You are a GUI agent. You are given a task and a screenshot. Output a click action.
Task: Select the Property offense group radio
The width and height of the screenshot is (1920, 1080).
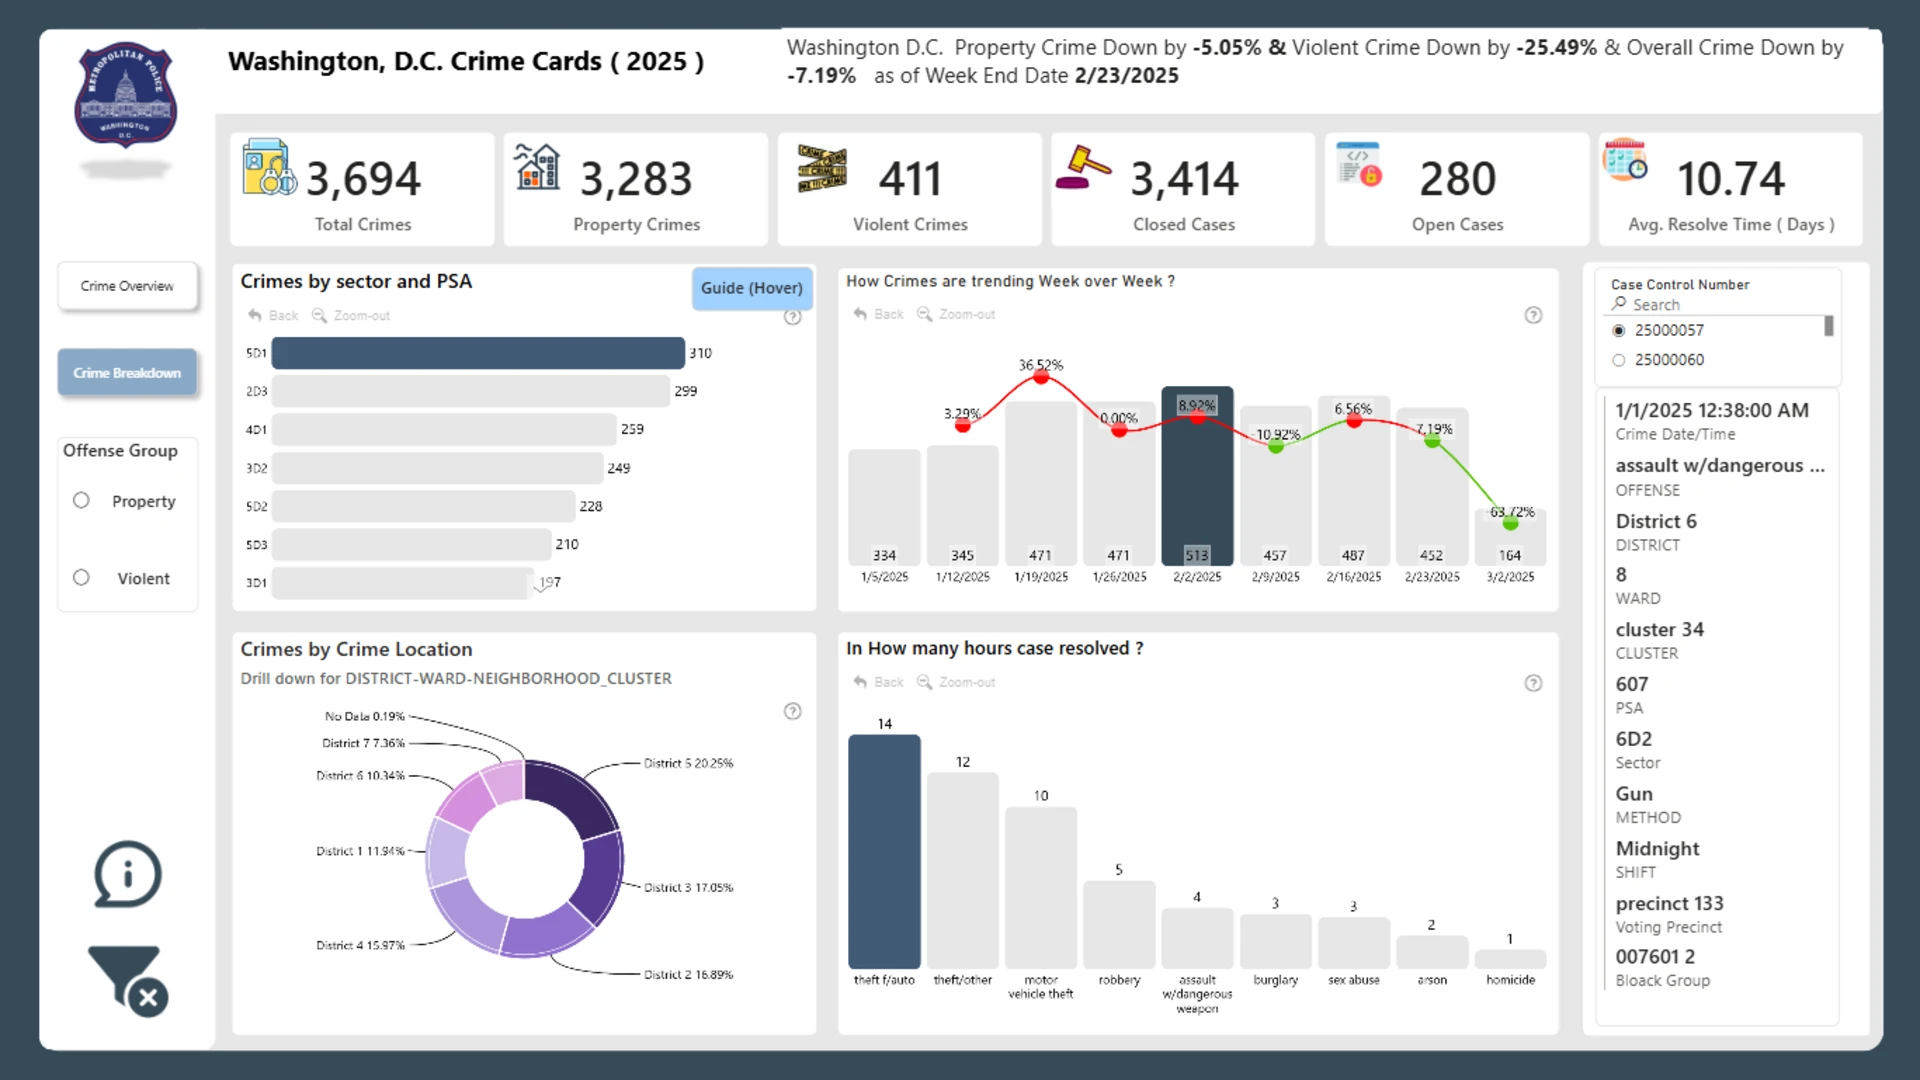click(x=81, y=500)
